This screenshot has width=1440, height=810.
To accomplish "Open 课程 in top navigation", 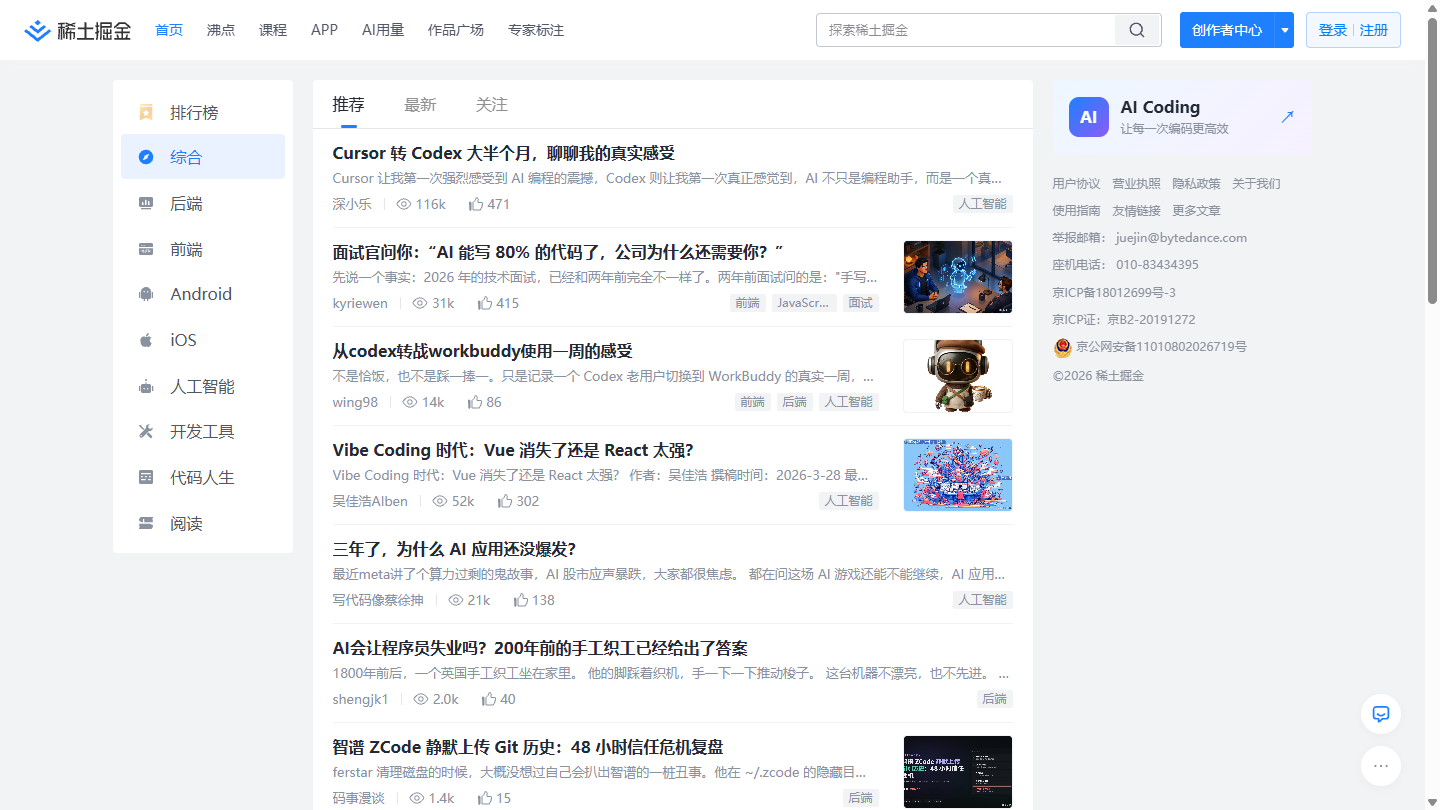I will coord(273,30).
